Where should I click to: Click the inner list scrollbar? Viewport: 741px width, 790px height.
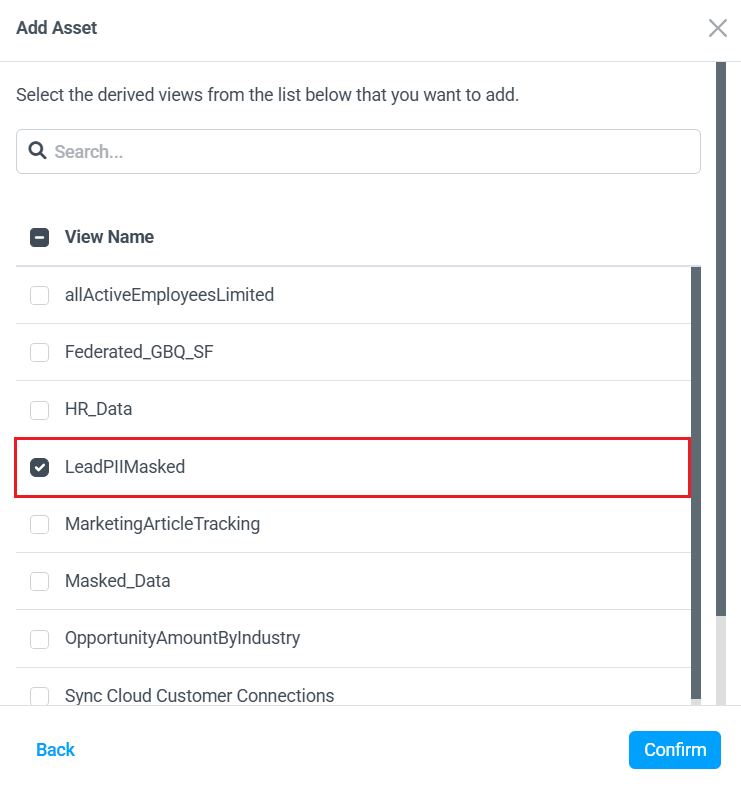point(696,480)
